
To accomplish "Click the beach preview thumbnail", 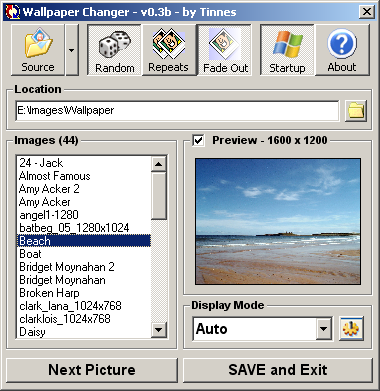I will [278, 221].
